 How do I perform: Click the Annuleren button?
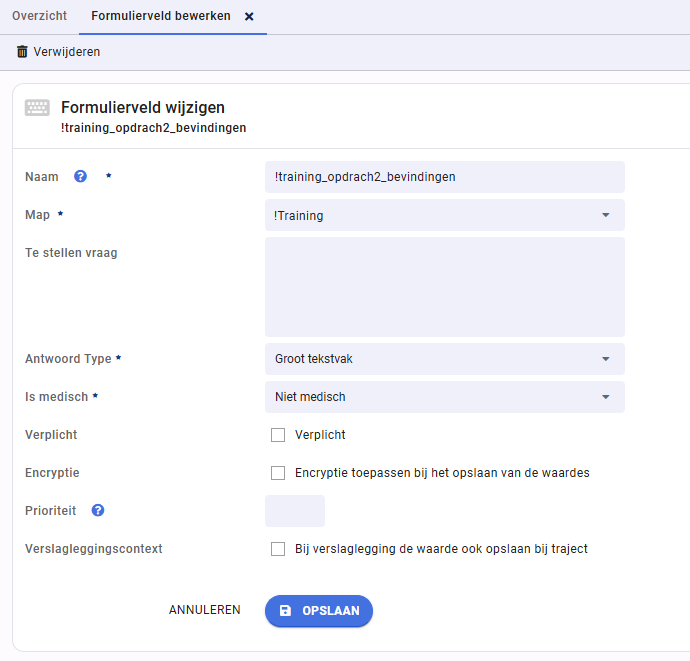click(x=204, y=610)
